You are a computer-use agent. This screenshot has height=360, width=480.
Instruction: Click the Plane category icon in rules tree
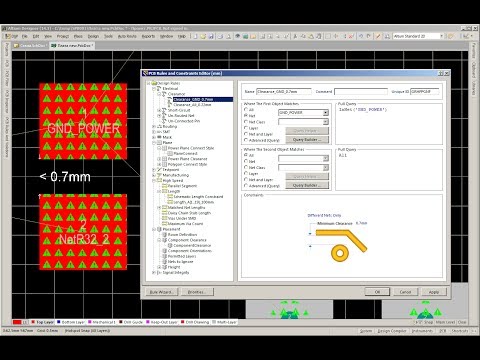(159, 143)
